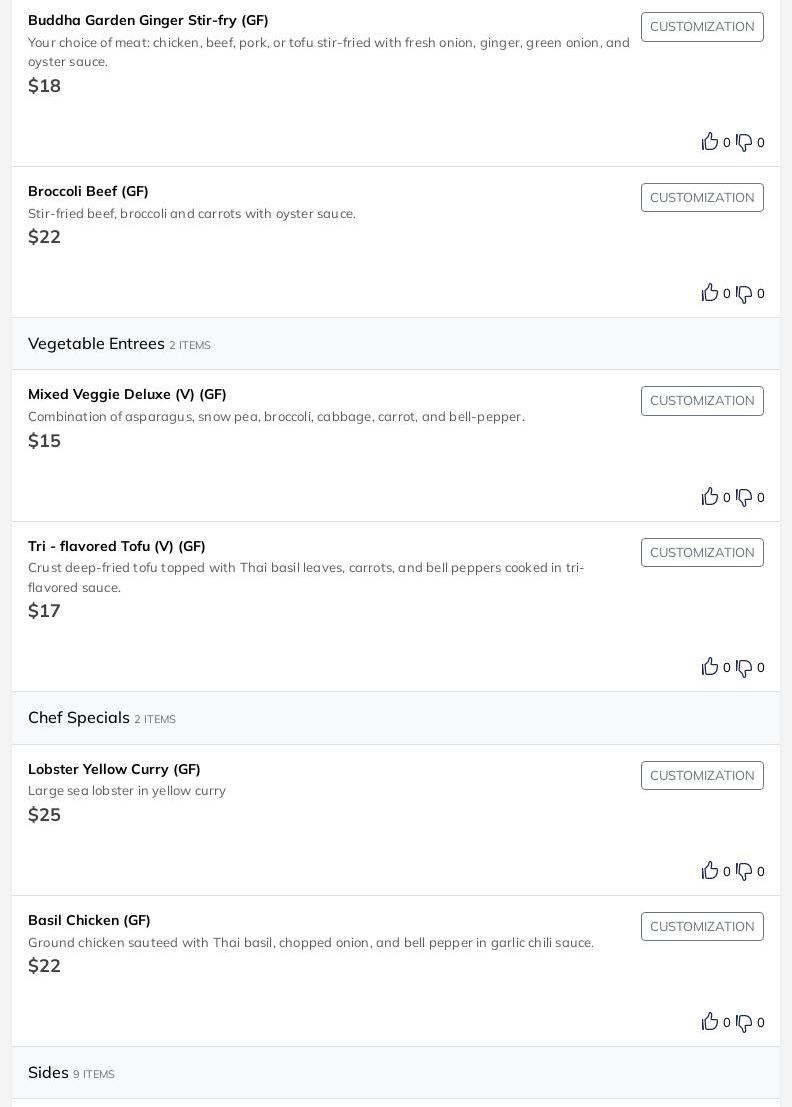
Task: Thumbs up Tri-flavored Tofu
Action: 710,667
